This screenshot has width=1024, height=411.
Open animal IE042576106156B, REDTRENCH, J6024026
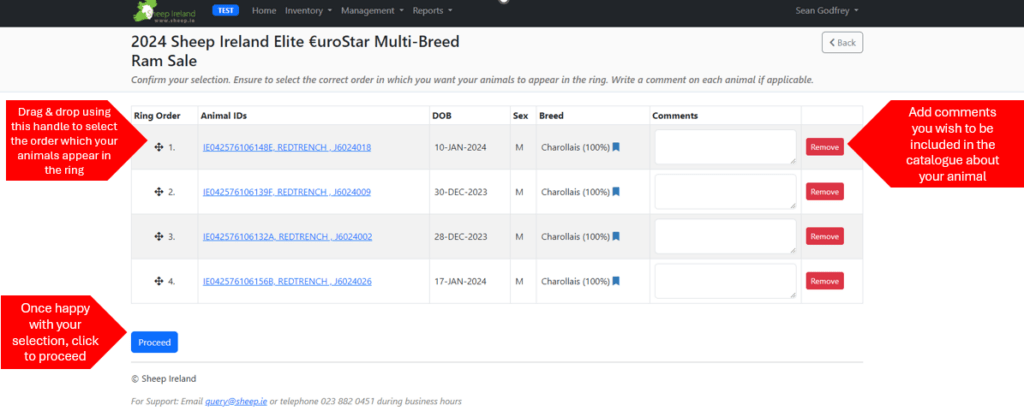[287, 281]
